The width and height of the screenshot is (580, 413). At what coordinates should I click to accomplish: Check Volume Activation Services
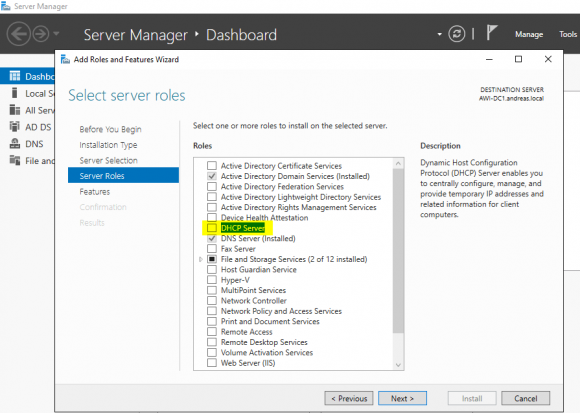pyautogui.click(x=212, y=352)
